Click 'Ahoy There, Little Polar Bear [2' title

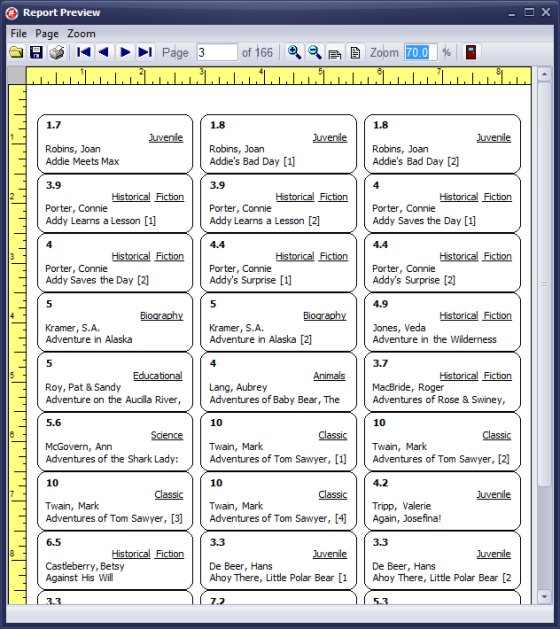click(442, 578)
